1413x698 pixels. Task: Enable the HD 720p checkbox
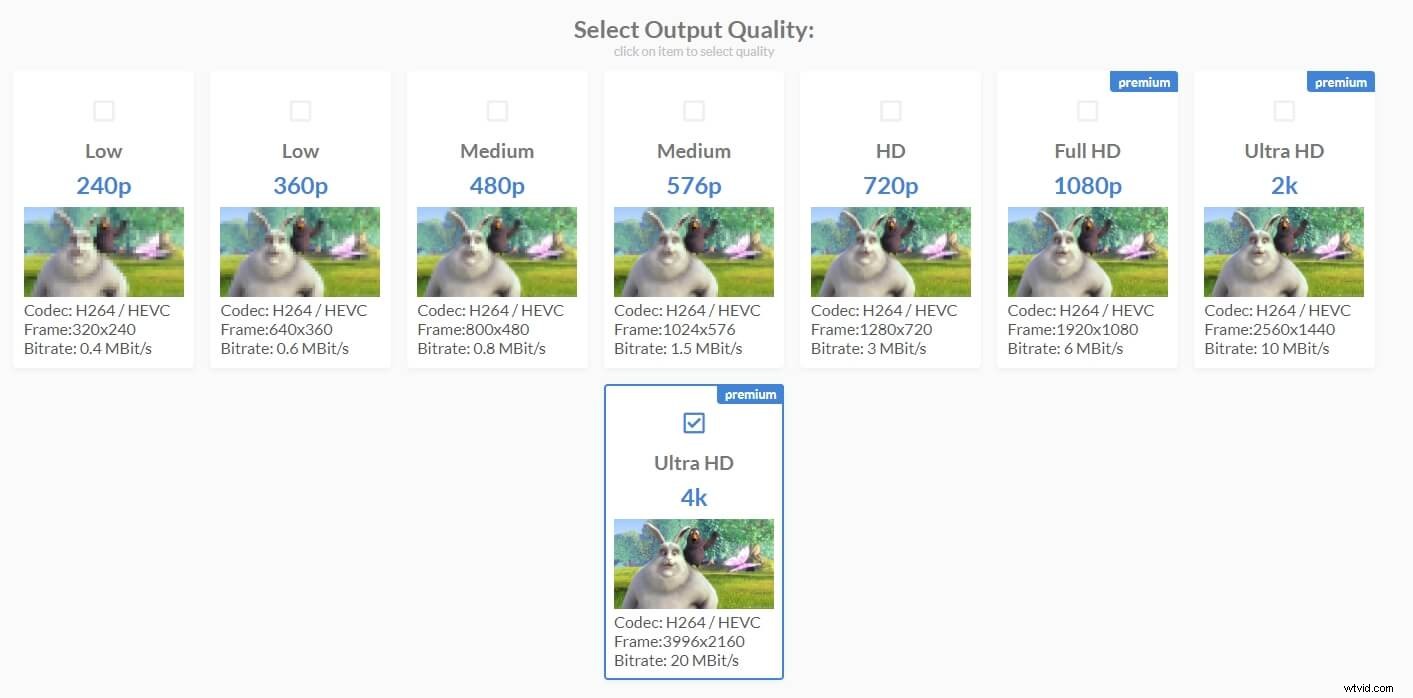click(890, 110)
